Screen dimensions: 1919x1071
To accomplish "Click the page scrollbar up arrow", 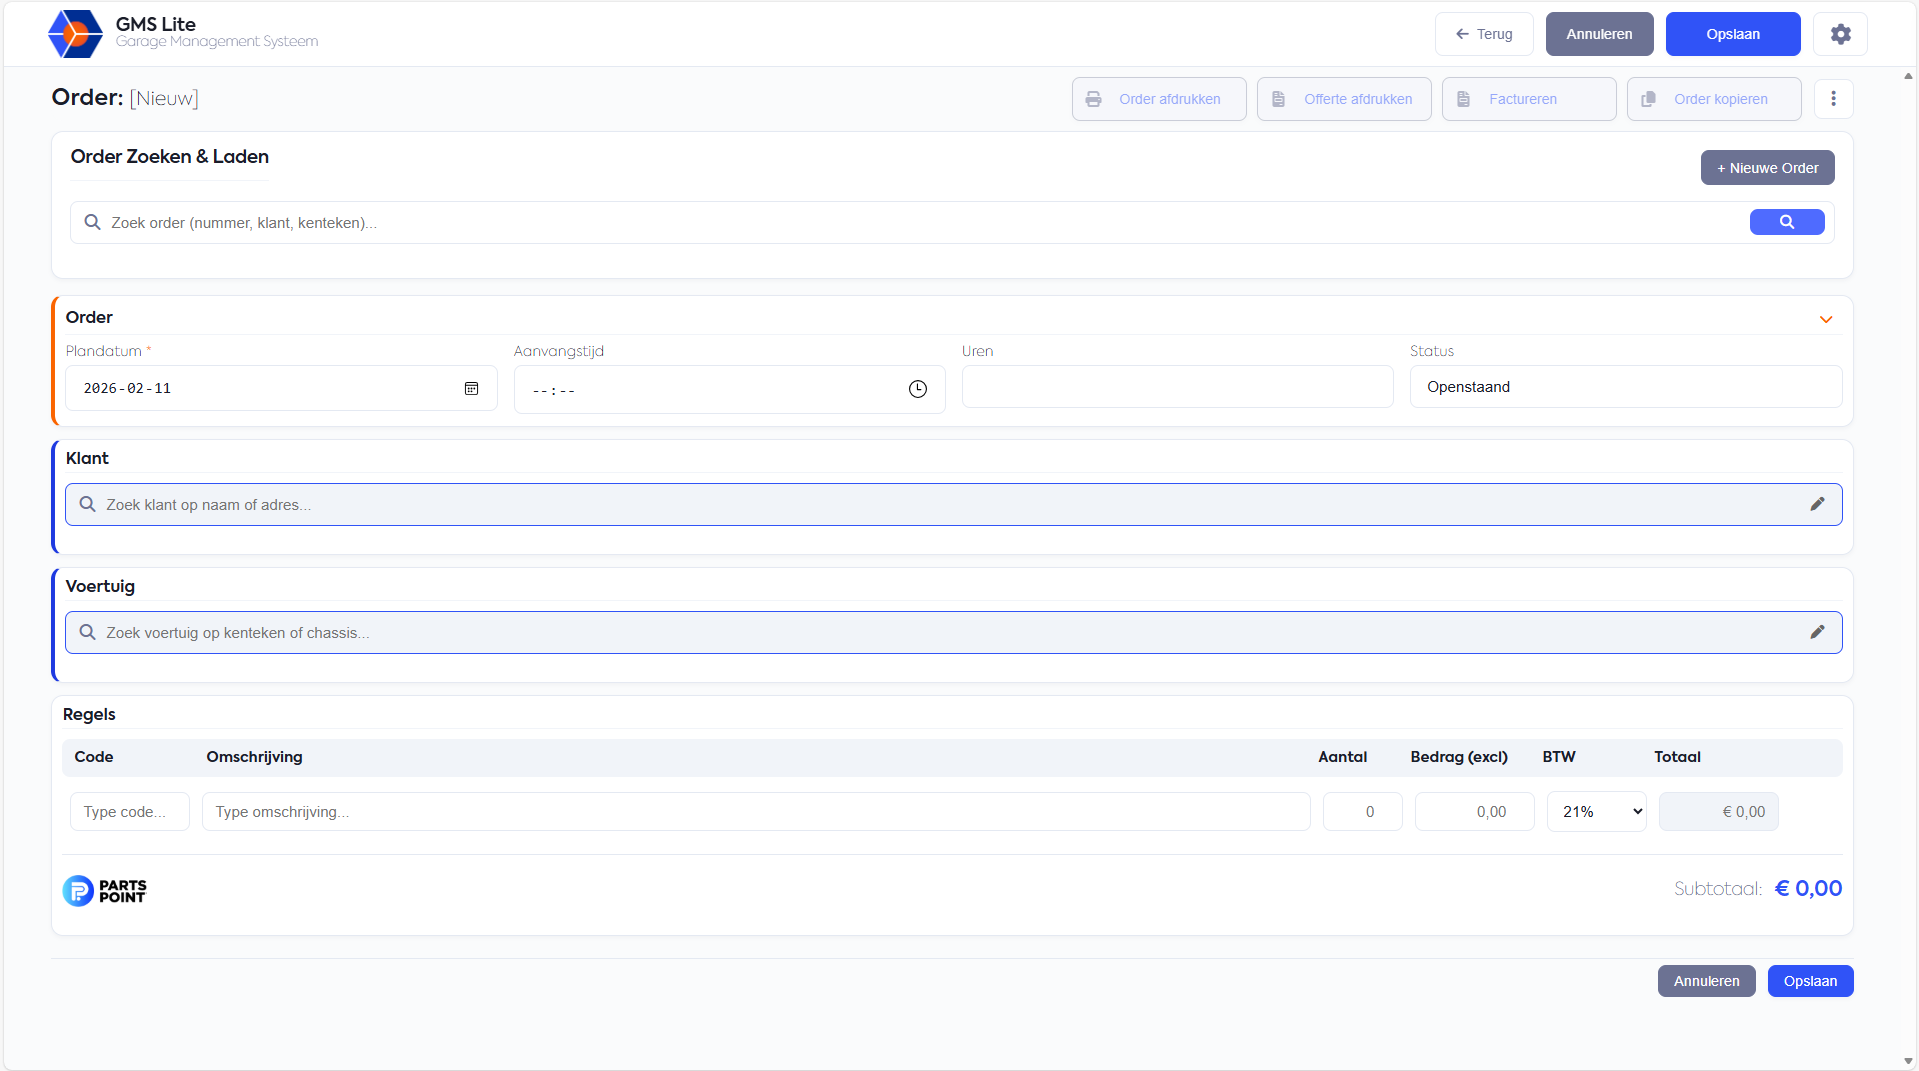I will click(1908, 76).
